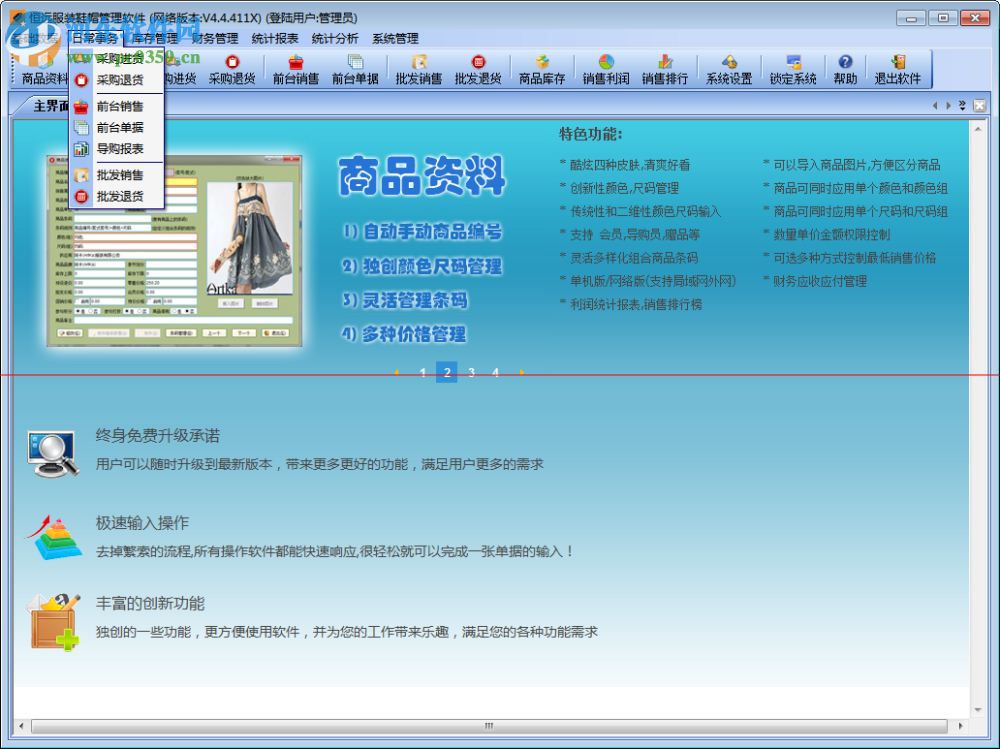Open 批发销售 toolbar icon
This screenshot has width=1000, height=749.
(x=418, y=70)
